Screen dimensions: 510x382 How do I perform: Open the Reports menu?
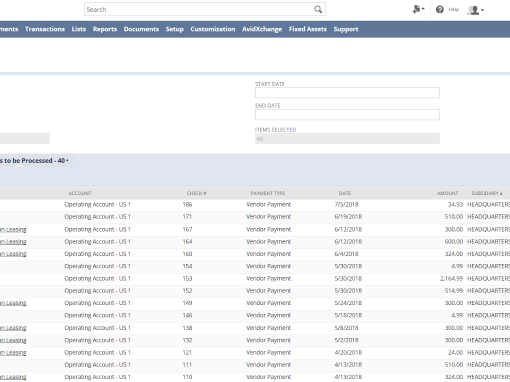105,29
